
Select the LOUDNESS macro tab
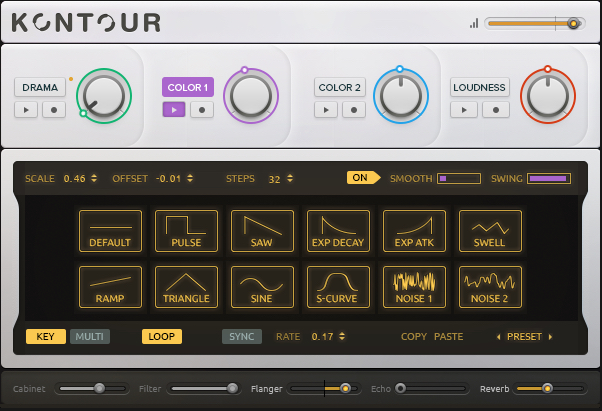[x=480, y=87]
